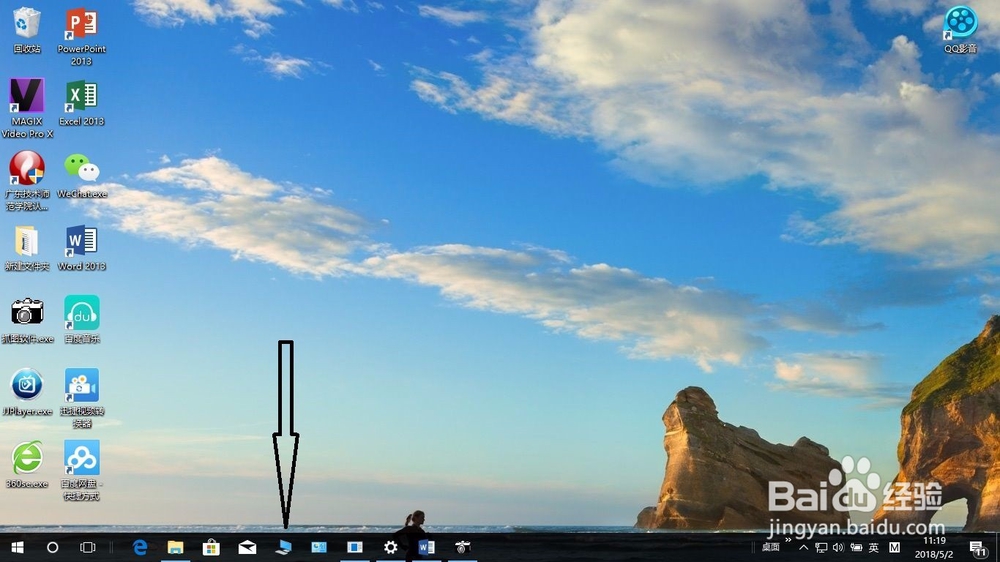
Task: Click the blue control panel taskbar icon
Action: point(319,547)
